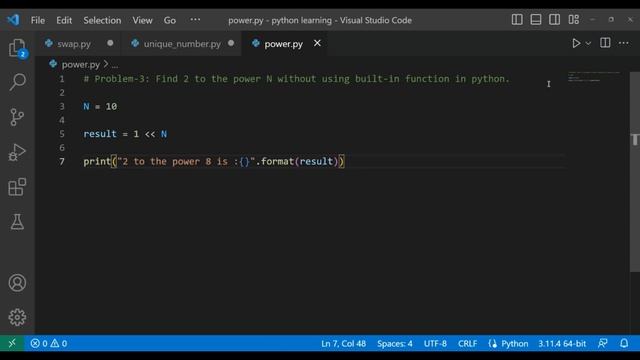The height and width of the screenshot is (360, 640).
Task: Open the Accounts menu icon
Action: (17, 283)
